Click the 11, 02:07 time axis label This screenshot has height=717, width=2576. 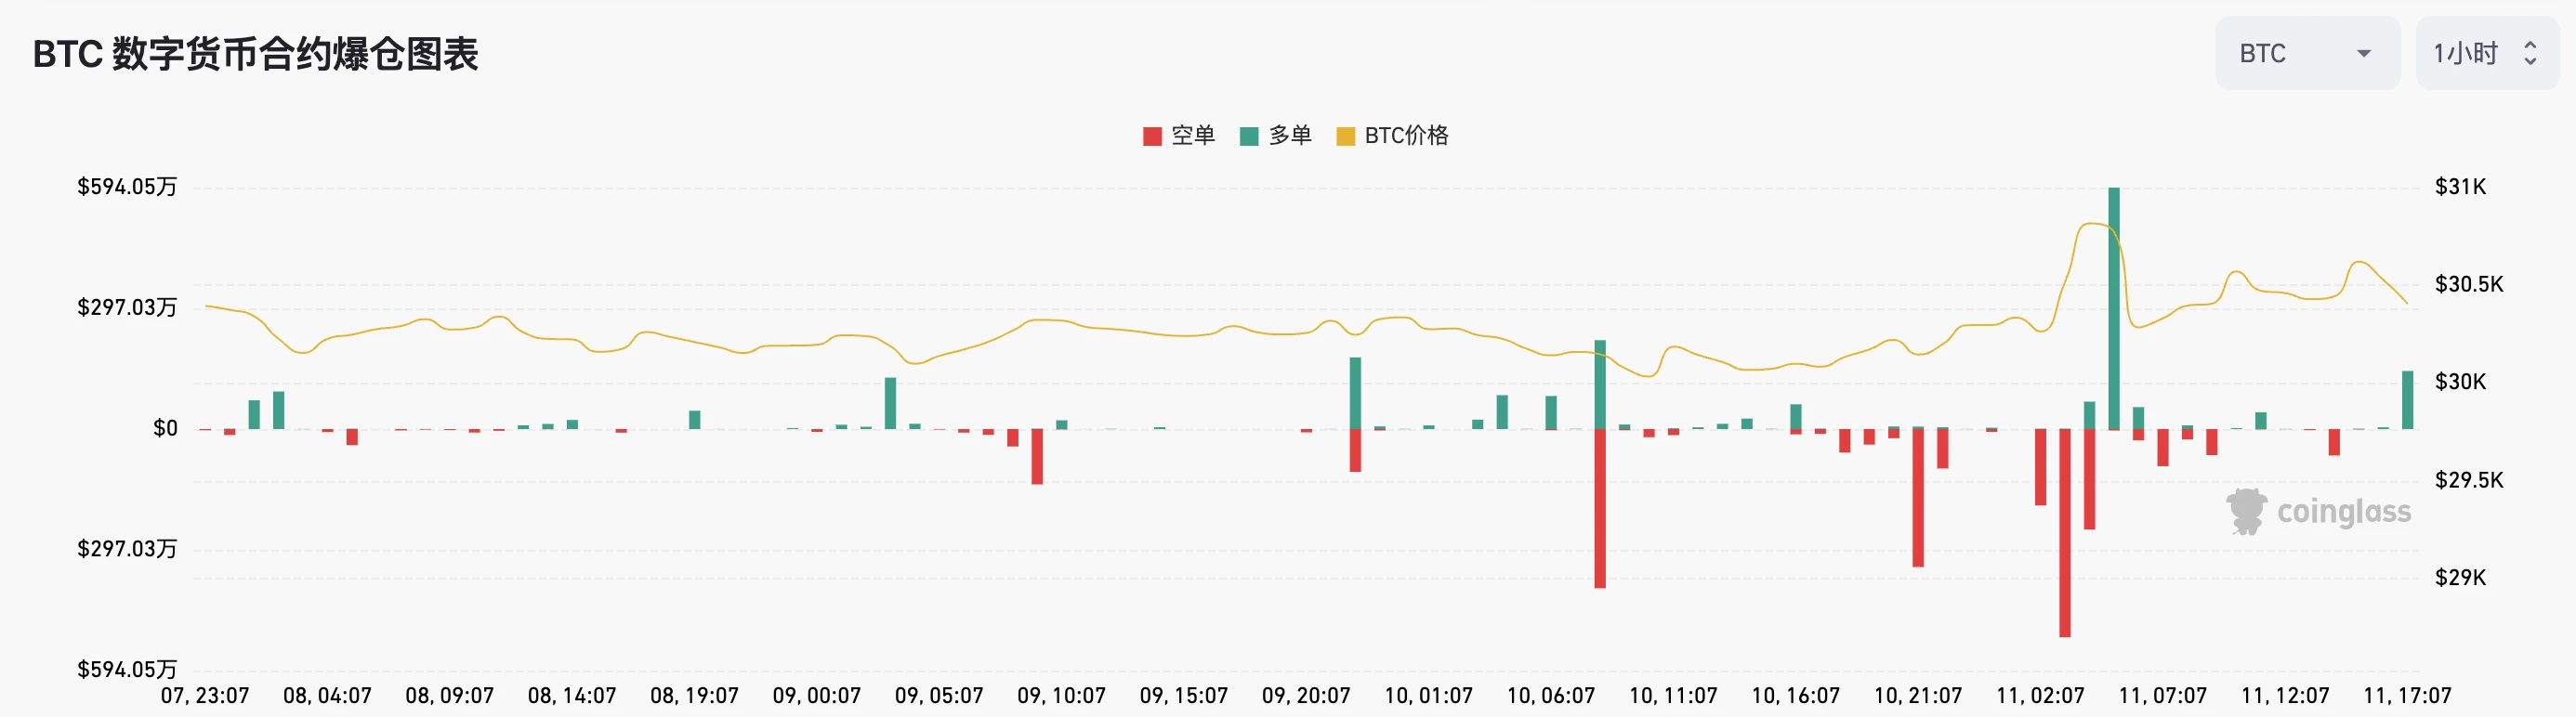pyautogui.click(x=2040, y=696)
